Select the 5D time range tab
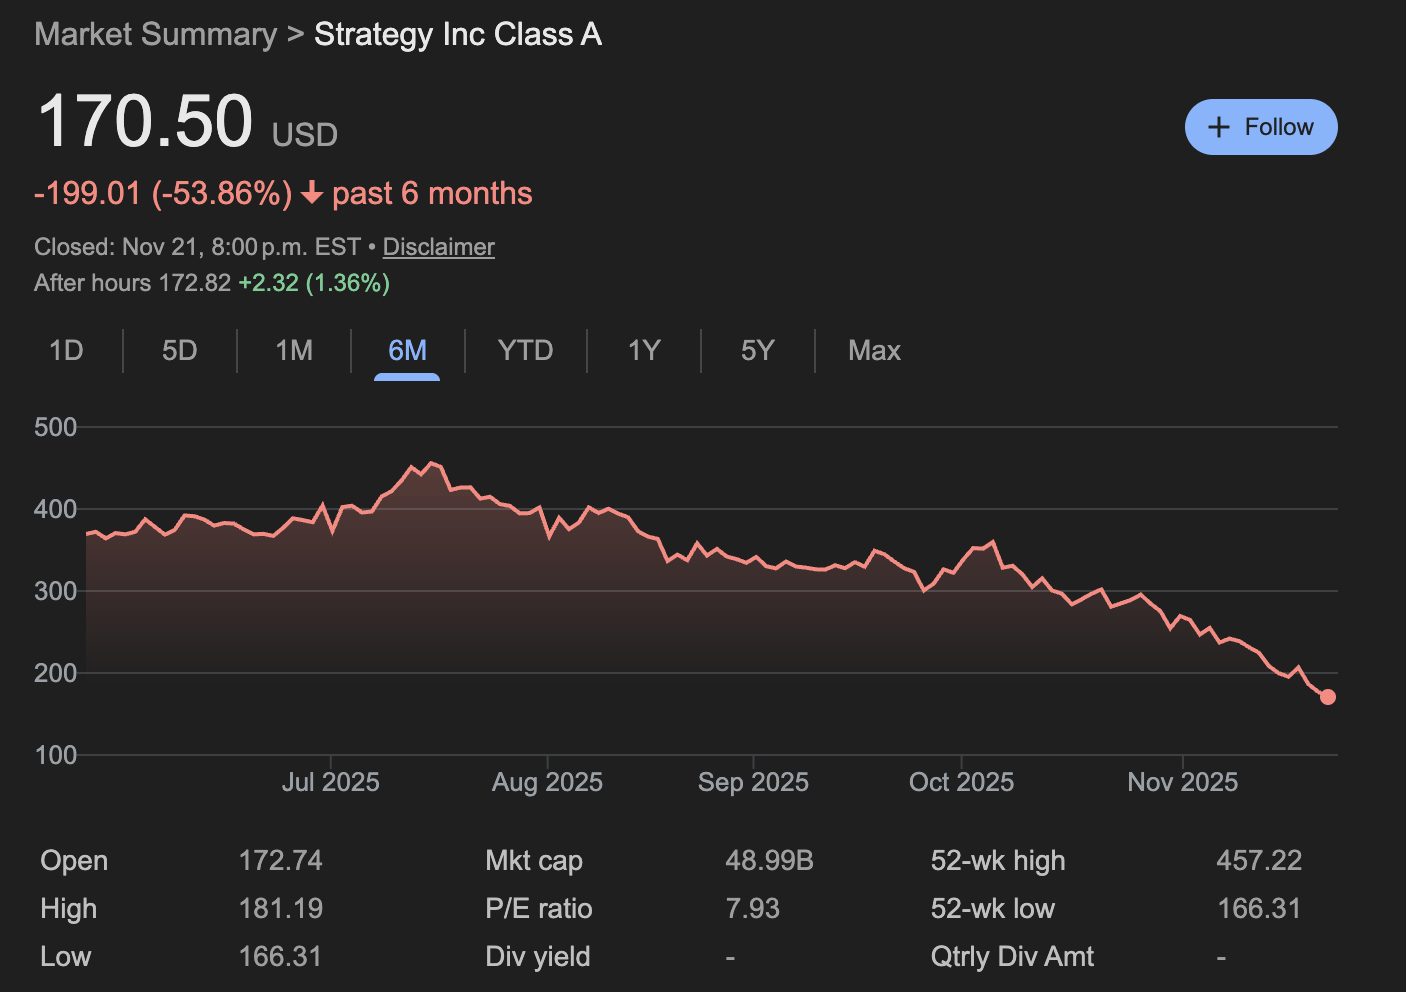The image size is (1406, 992). tap(180, 351)
